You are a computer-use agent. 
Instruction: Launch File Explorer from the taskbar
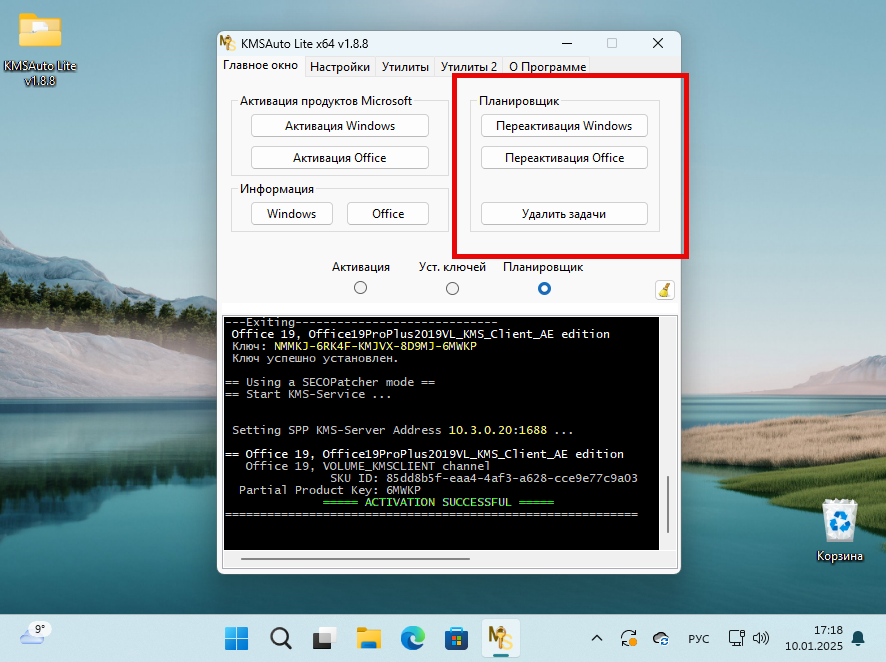coord(369,637)
